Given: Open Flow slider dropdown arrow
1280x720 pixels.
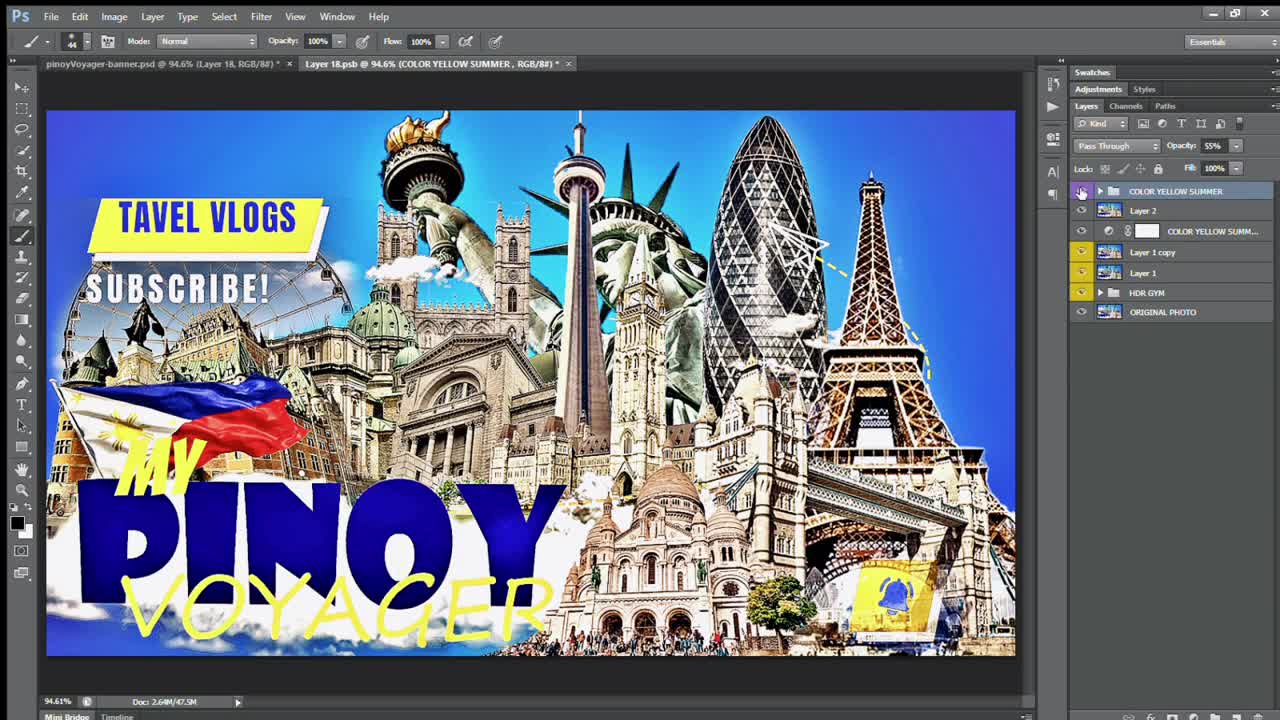Looking at the screenshot, I should coord(442,41).
